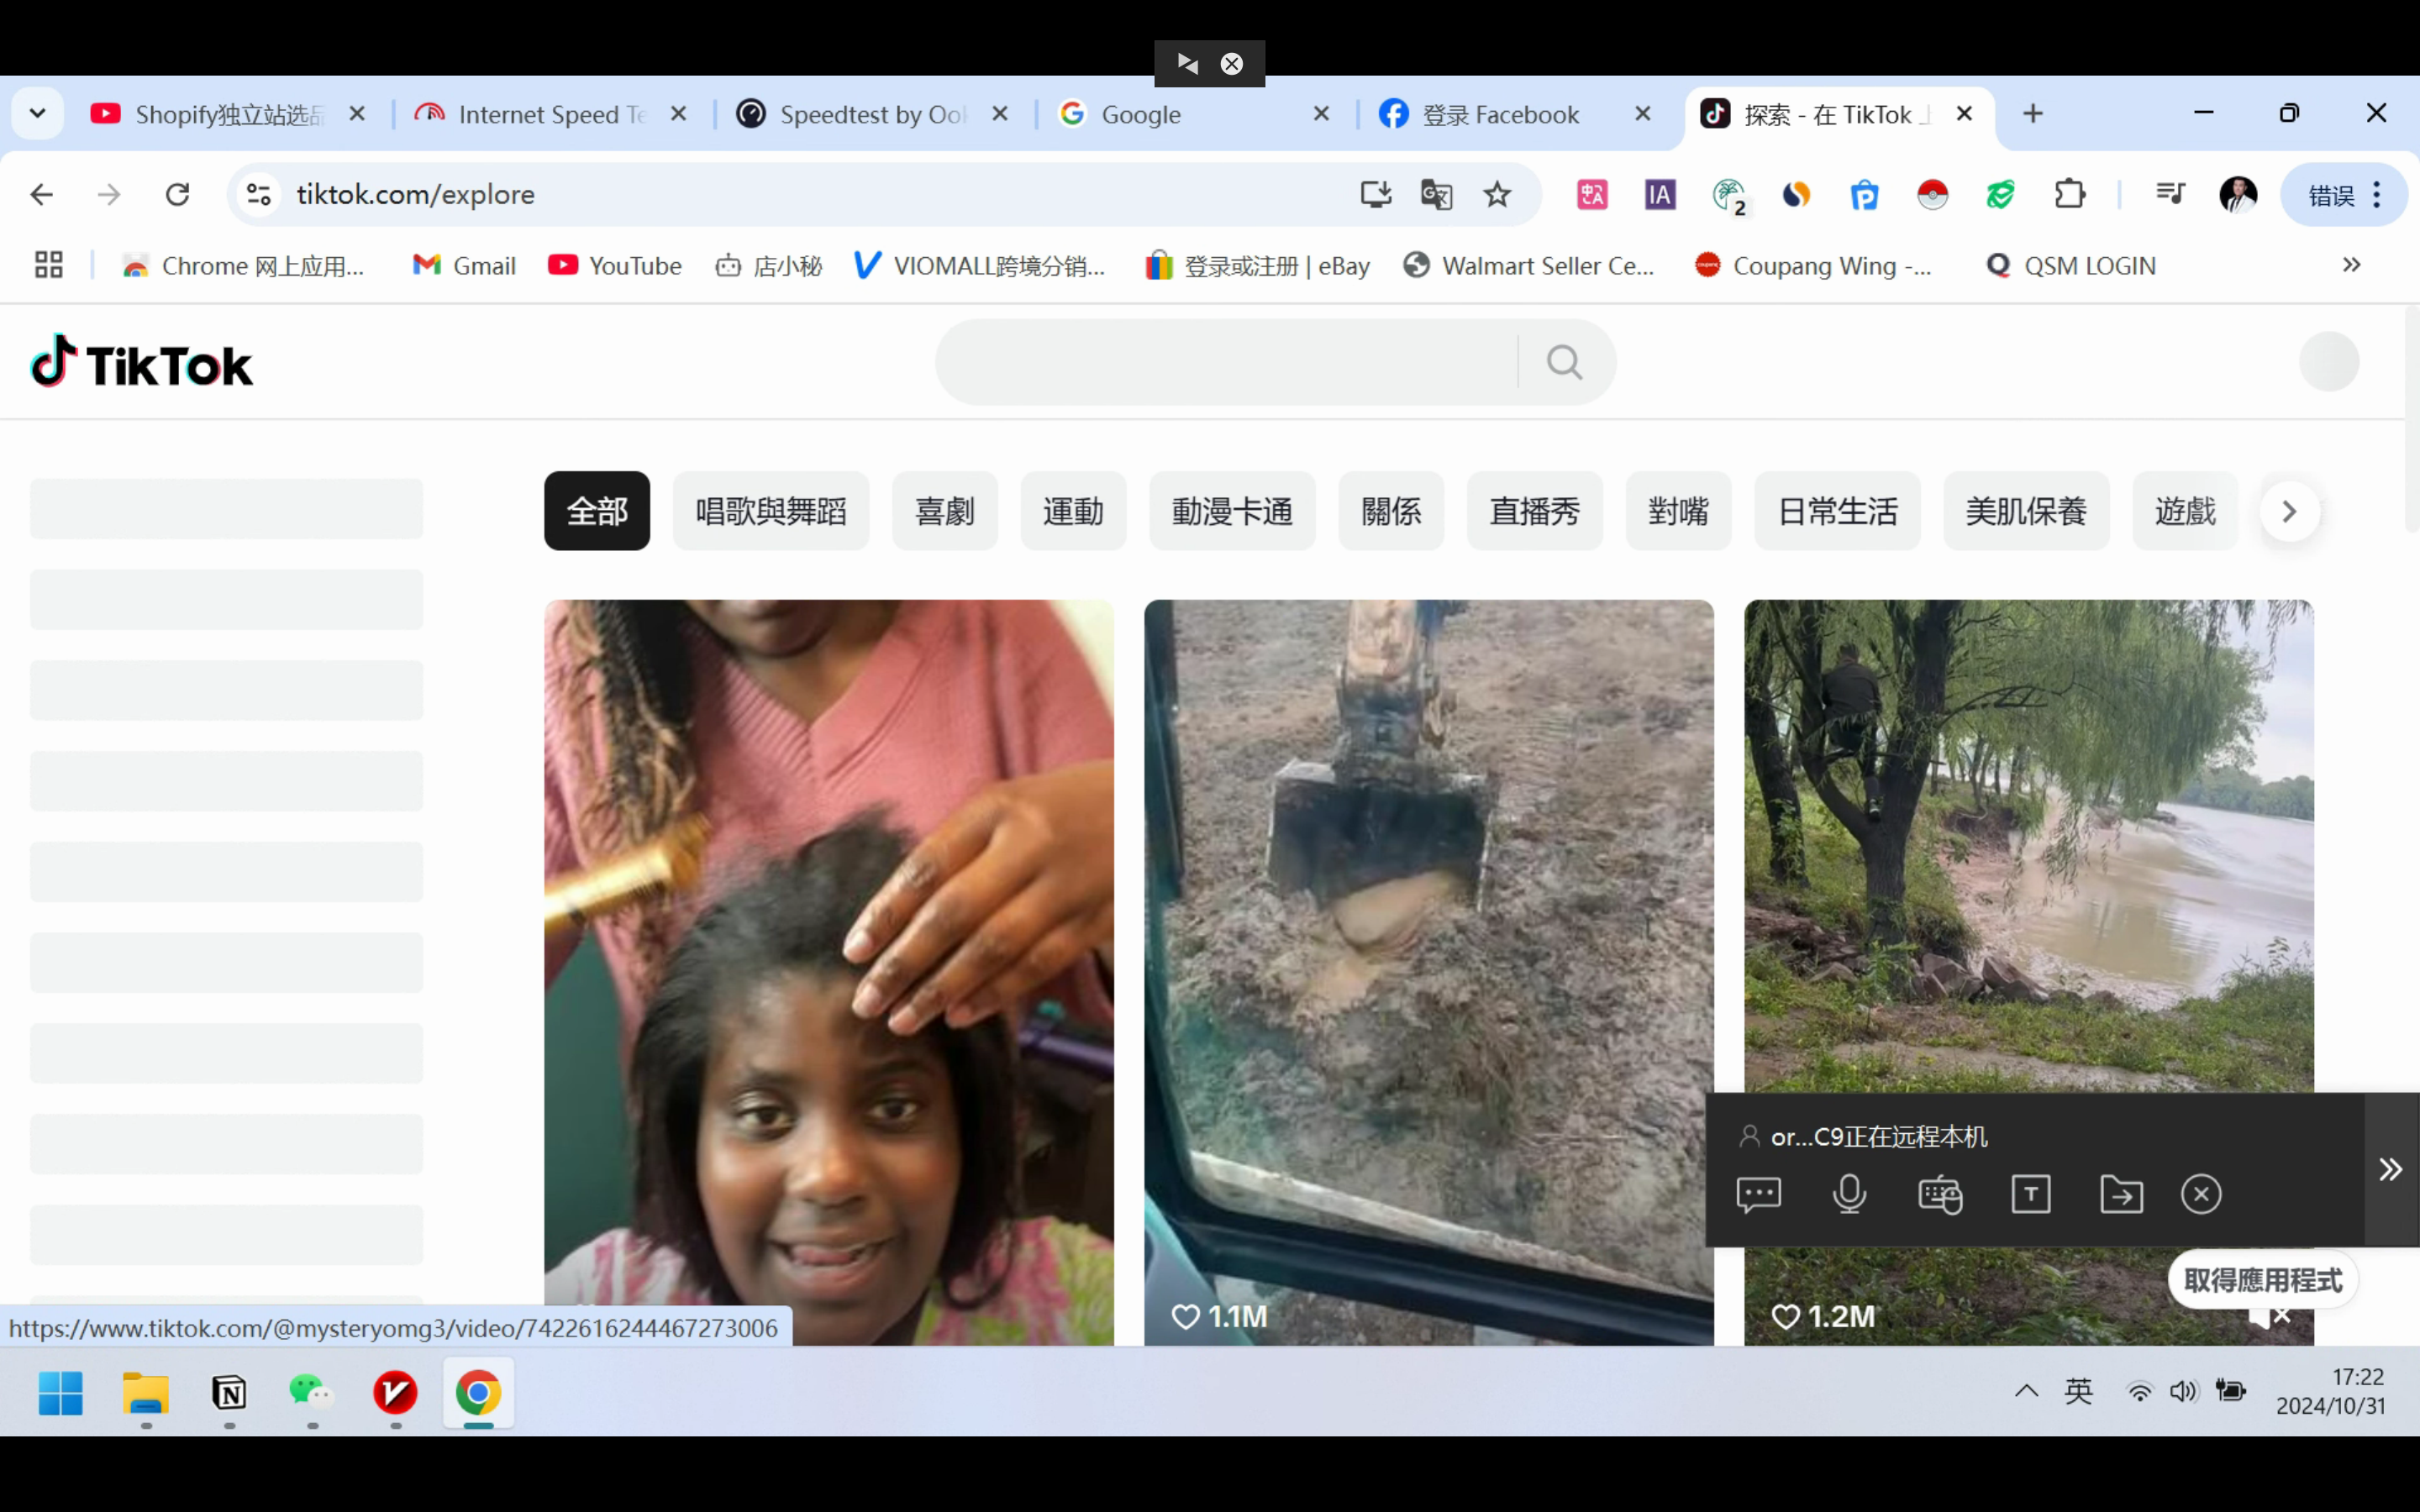Select the 直播秀 category chip
Screen dimensions: 2420x1512
coord(1535,511)
